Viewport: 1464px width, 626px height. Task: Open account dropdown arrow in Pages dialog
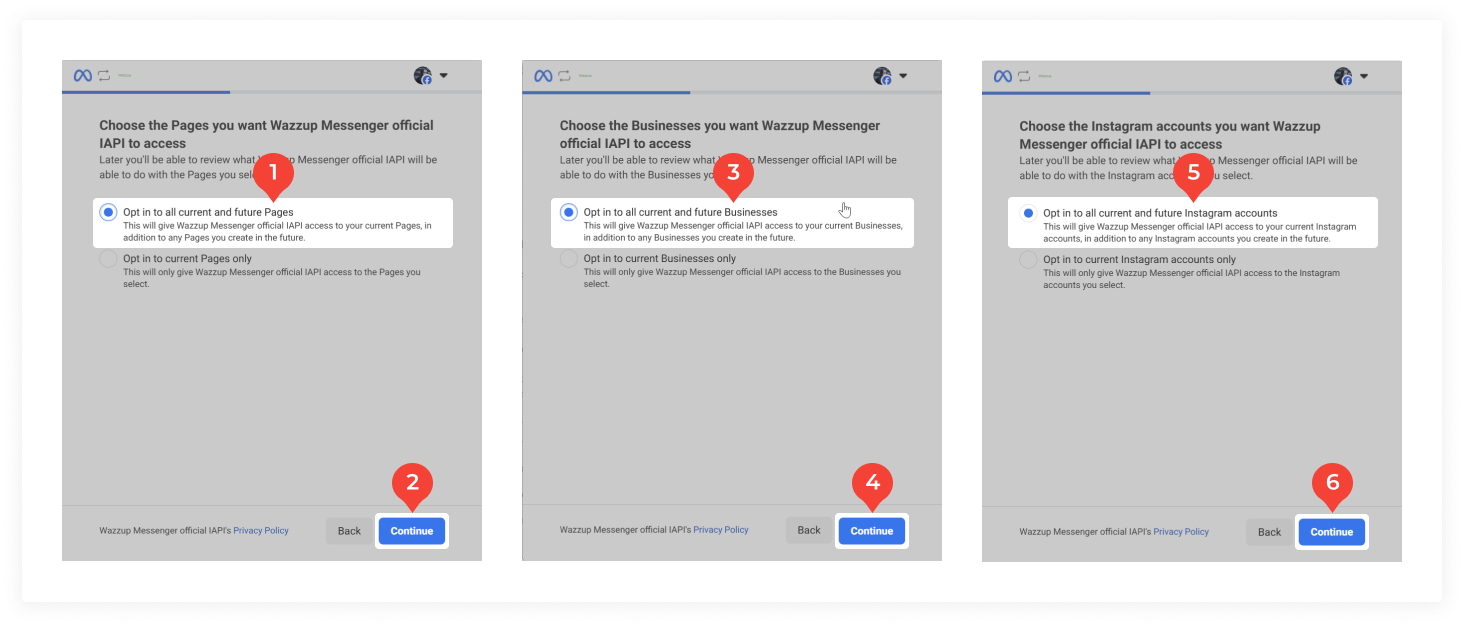click(443, 76)
